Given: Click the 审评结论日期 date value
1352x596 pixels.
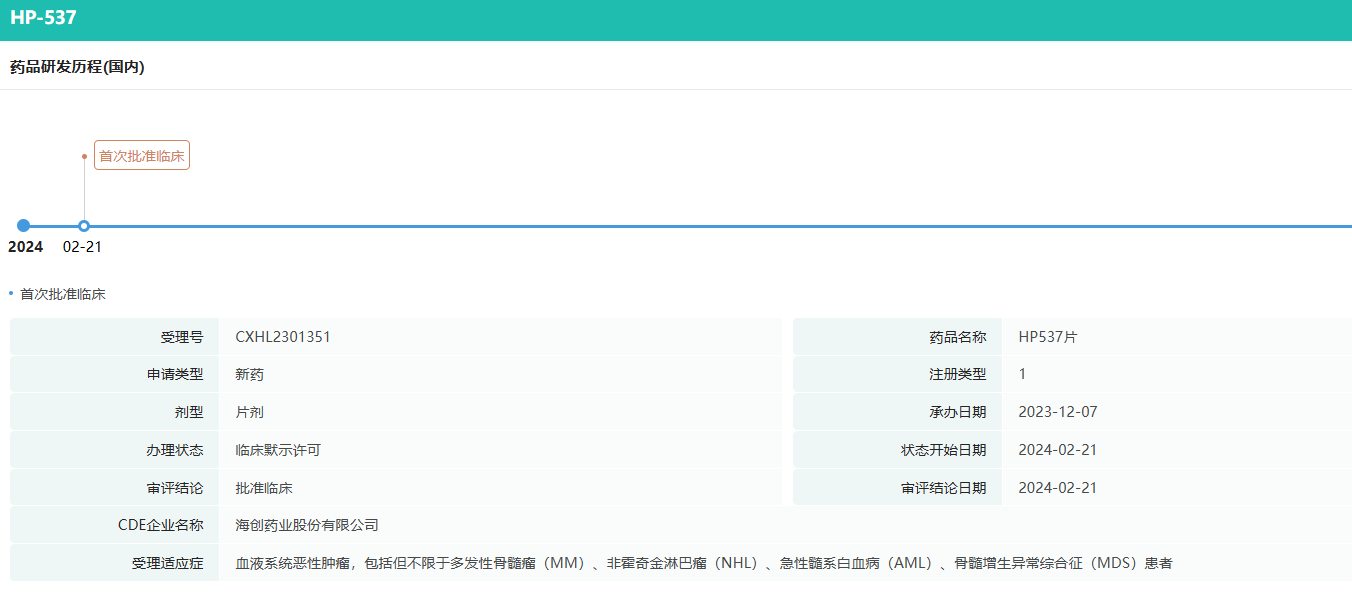Looking at the screenshot, I should [1057, 488].
